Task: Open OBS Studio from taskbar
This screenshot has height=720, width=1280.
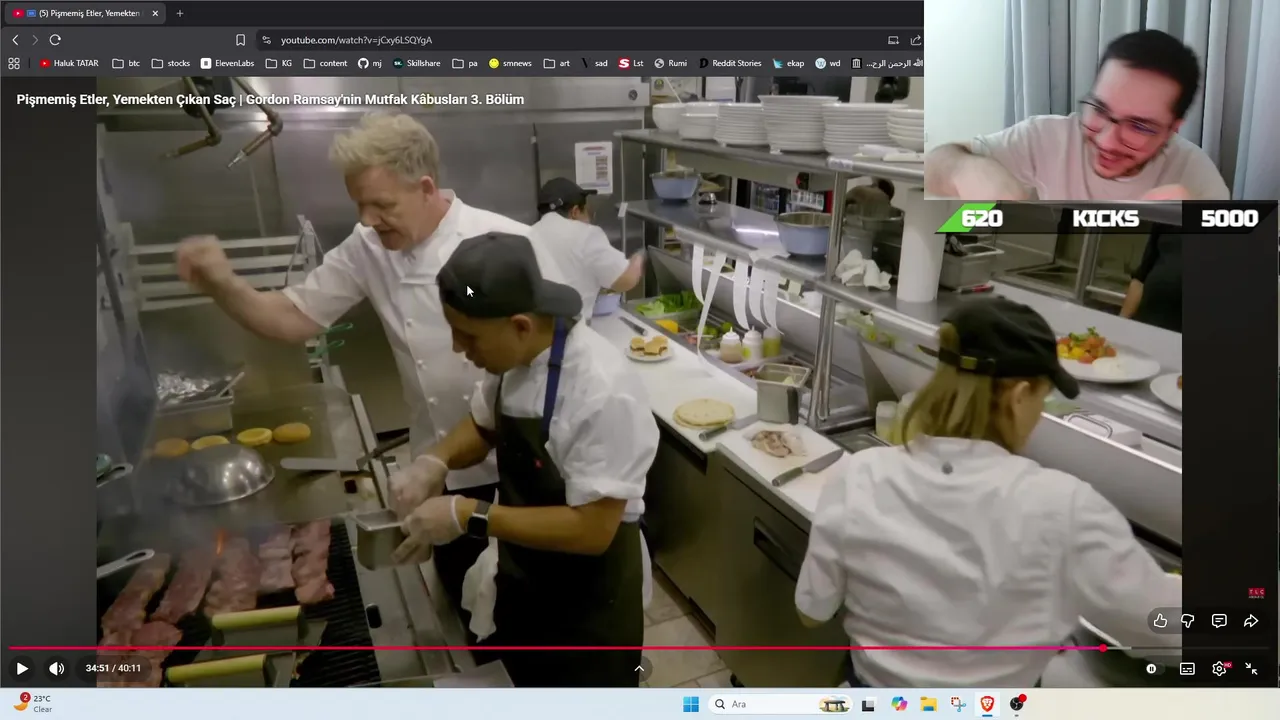Action: [1017, 704]
